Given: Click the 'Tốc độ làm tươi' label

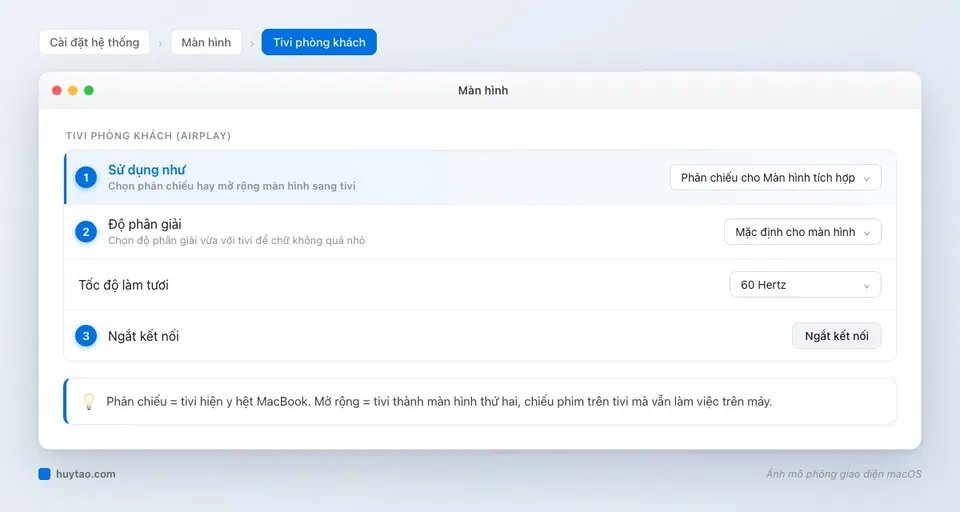Looking at the screenshot, I should (123, 285).
